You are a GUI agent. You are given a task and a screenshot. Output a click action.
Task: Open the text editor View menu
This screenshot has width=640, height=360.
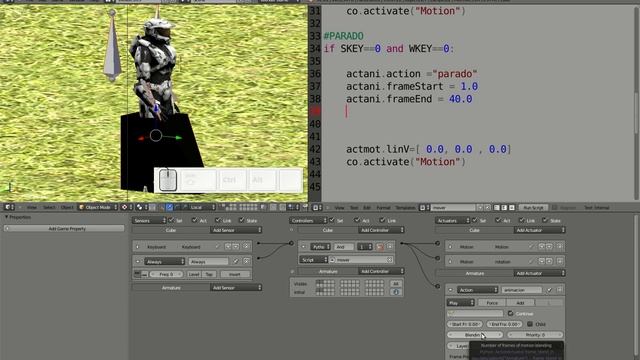[x=339, y=207]
